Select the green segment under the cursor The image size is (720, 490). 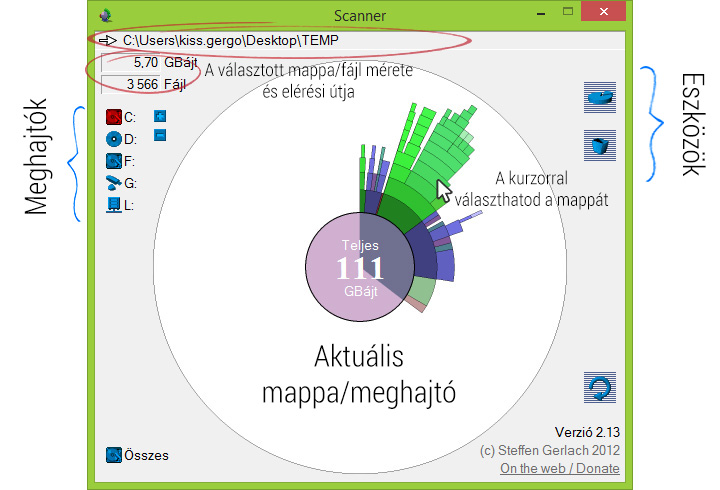pyautogui.click(x=425, y=180)
